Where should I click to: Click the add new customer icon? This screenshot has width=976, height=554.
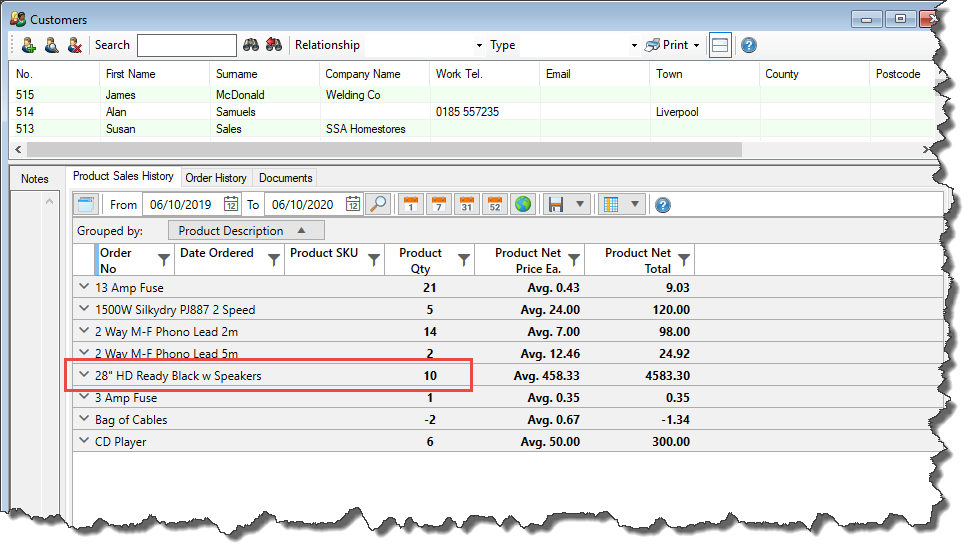pos(28,45)
